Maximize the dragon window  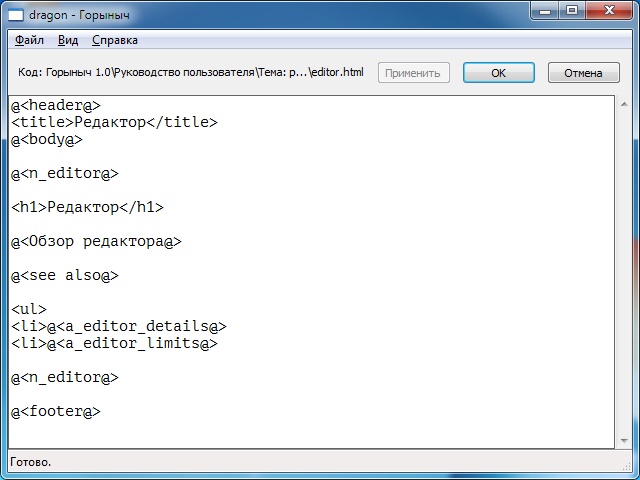point(572,11)
